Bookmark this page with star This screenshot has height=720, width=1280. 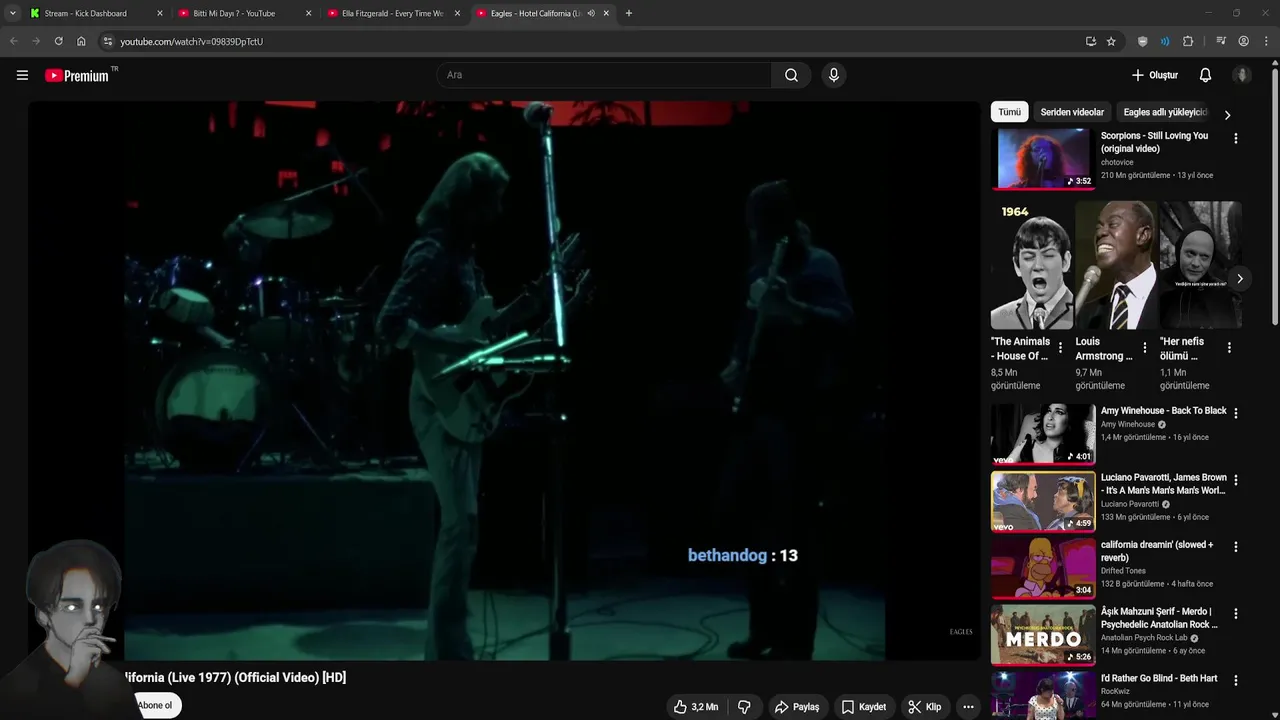[1111, 41]
